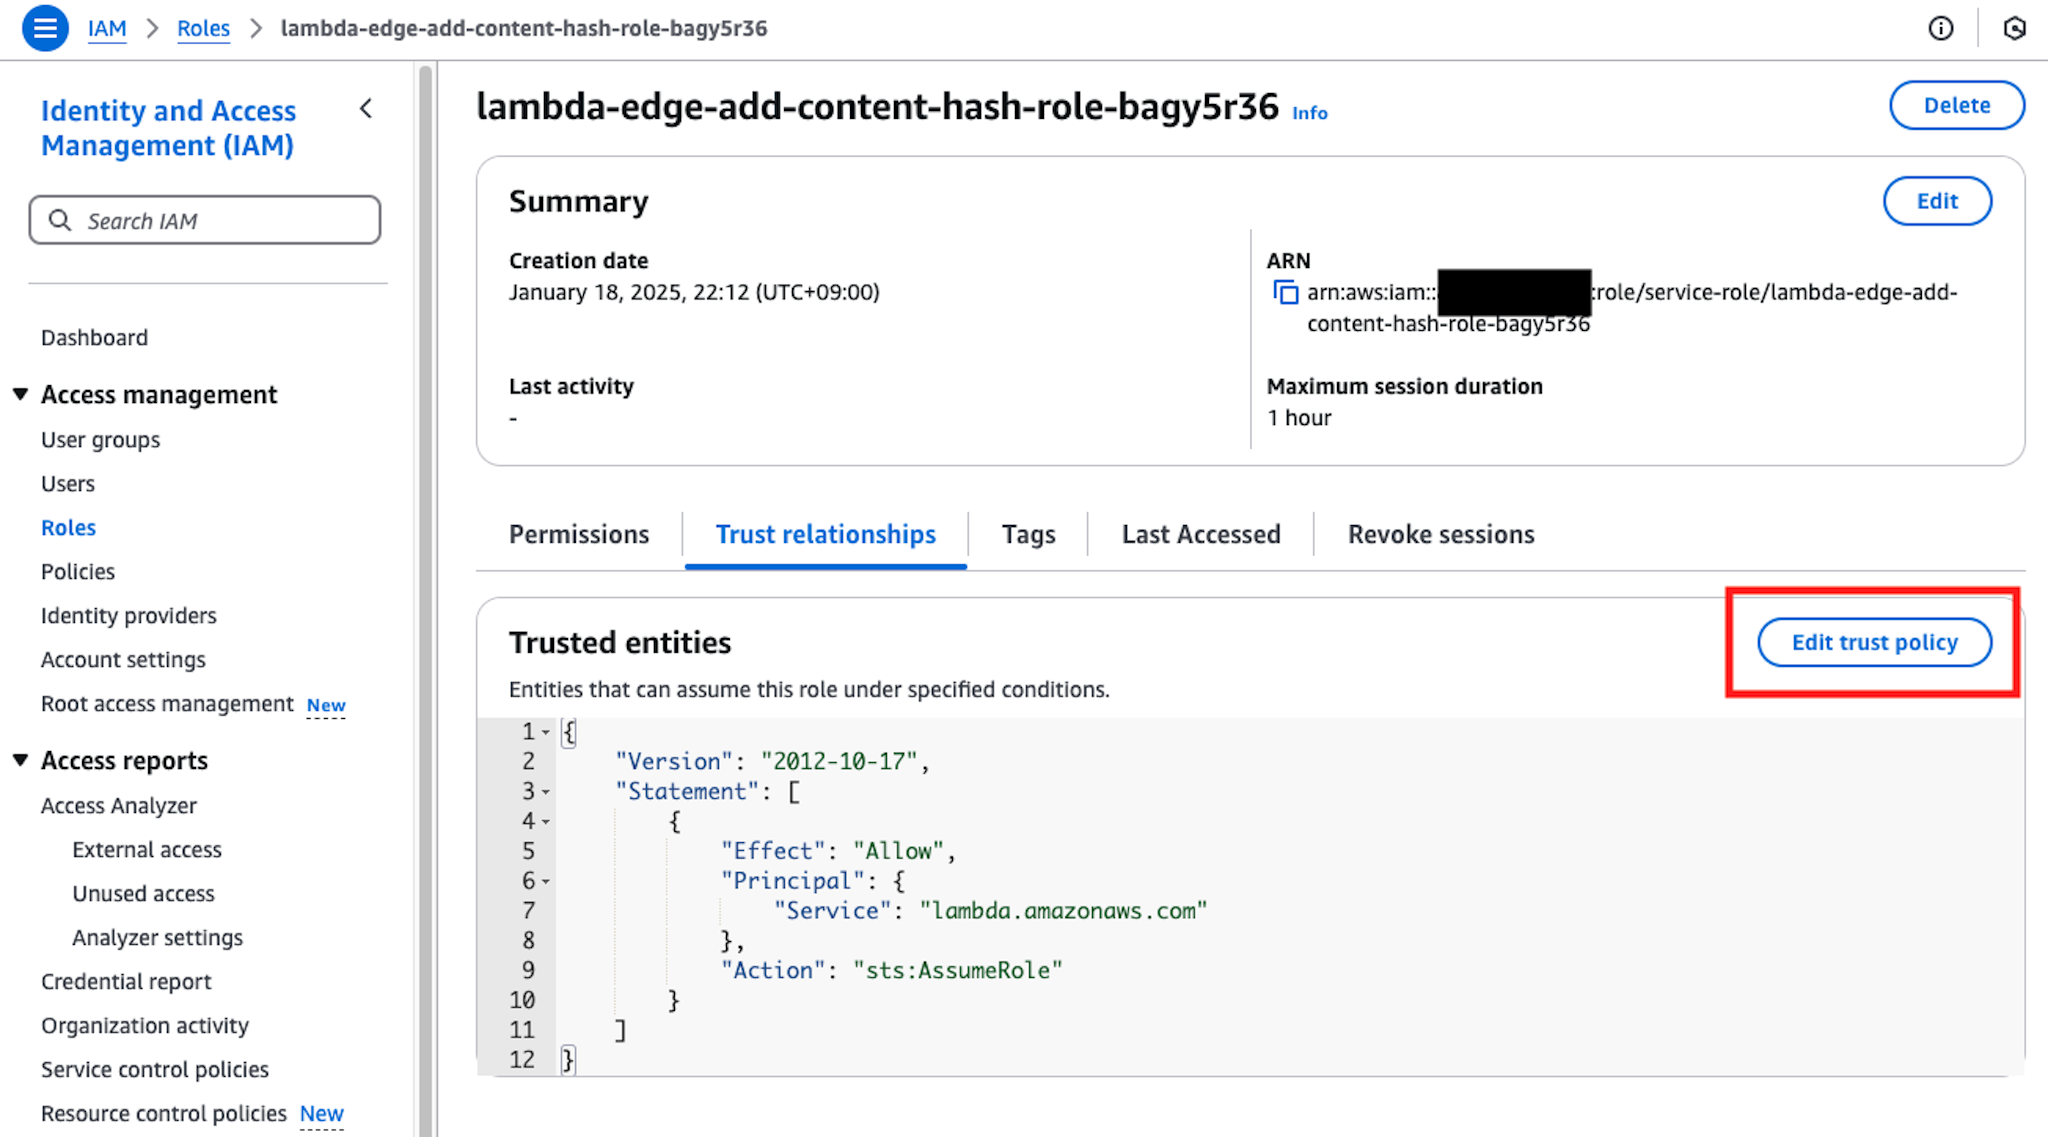The width and height of the screenshot is (2048, 1137).
Task: Click the hexagonal service icon in top bar
Action: pos(2015,28)
